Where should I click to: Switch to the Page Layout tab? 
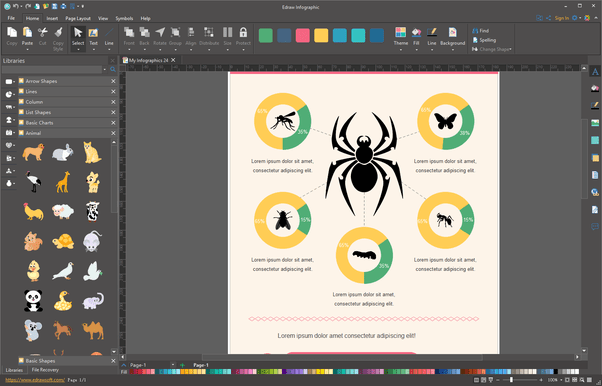click(78, 18)
